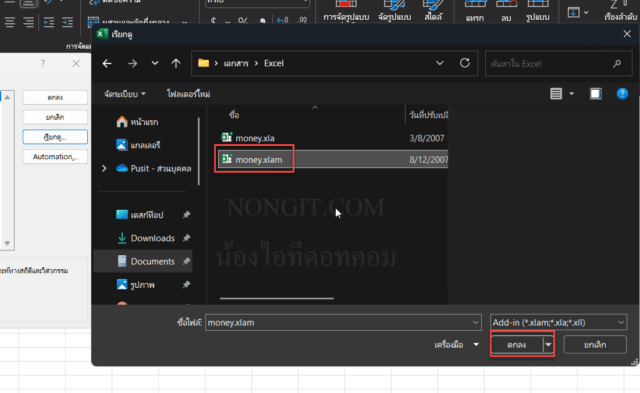640x393 pixels.
Task: Click date '3/8/2007' of money.xla
Action: [x=427, y=138]
